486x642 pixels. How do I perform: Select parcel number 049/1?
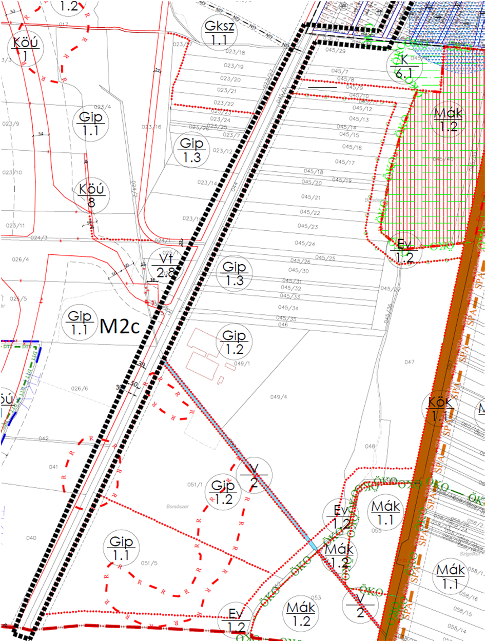click(x=242, y=363)
